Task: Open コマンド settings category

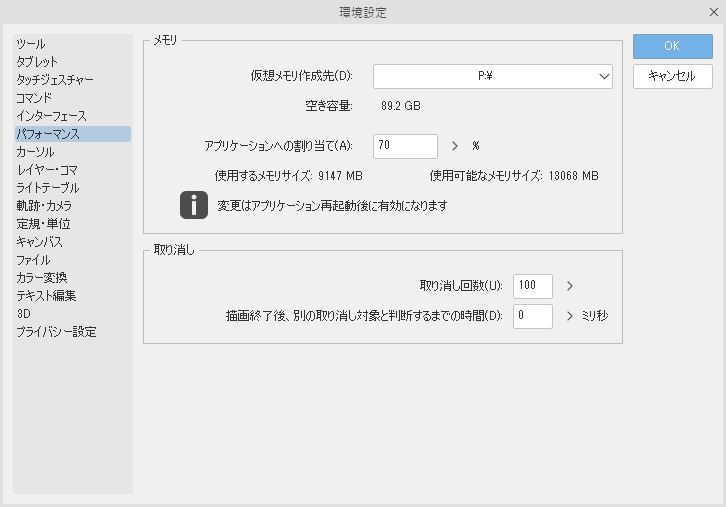Action: pos(34,98)
